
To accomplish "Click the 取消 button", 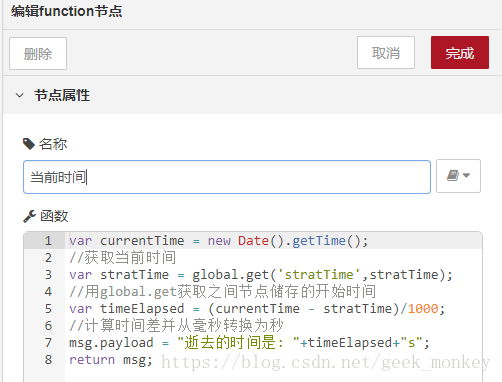I will click(x=386, y=53).
